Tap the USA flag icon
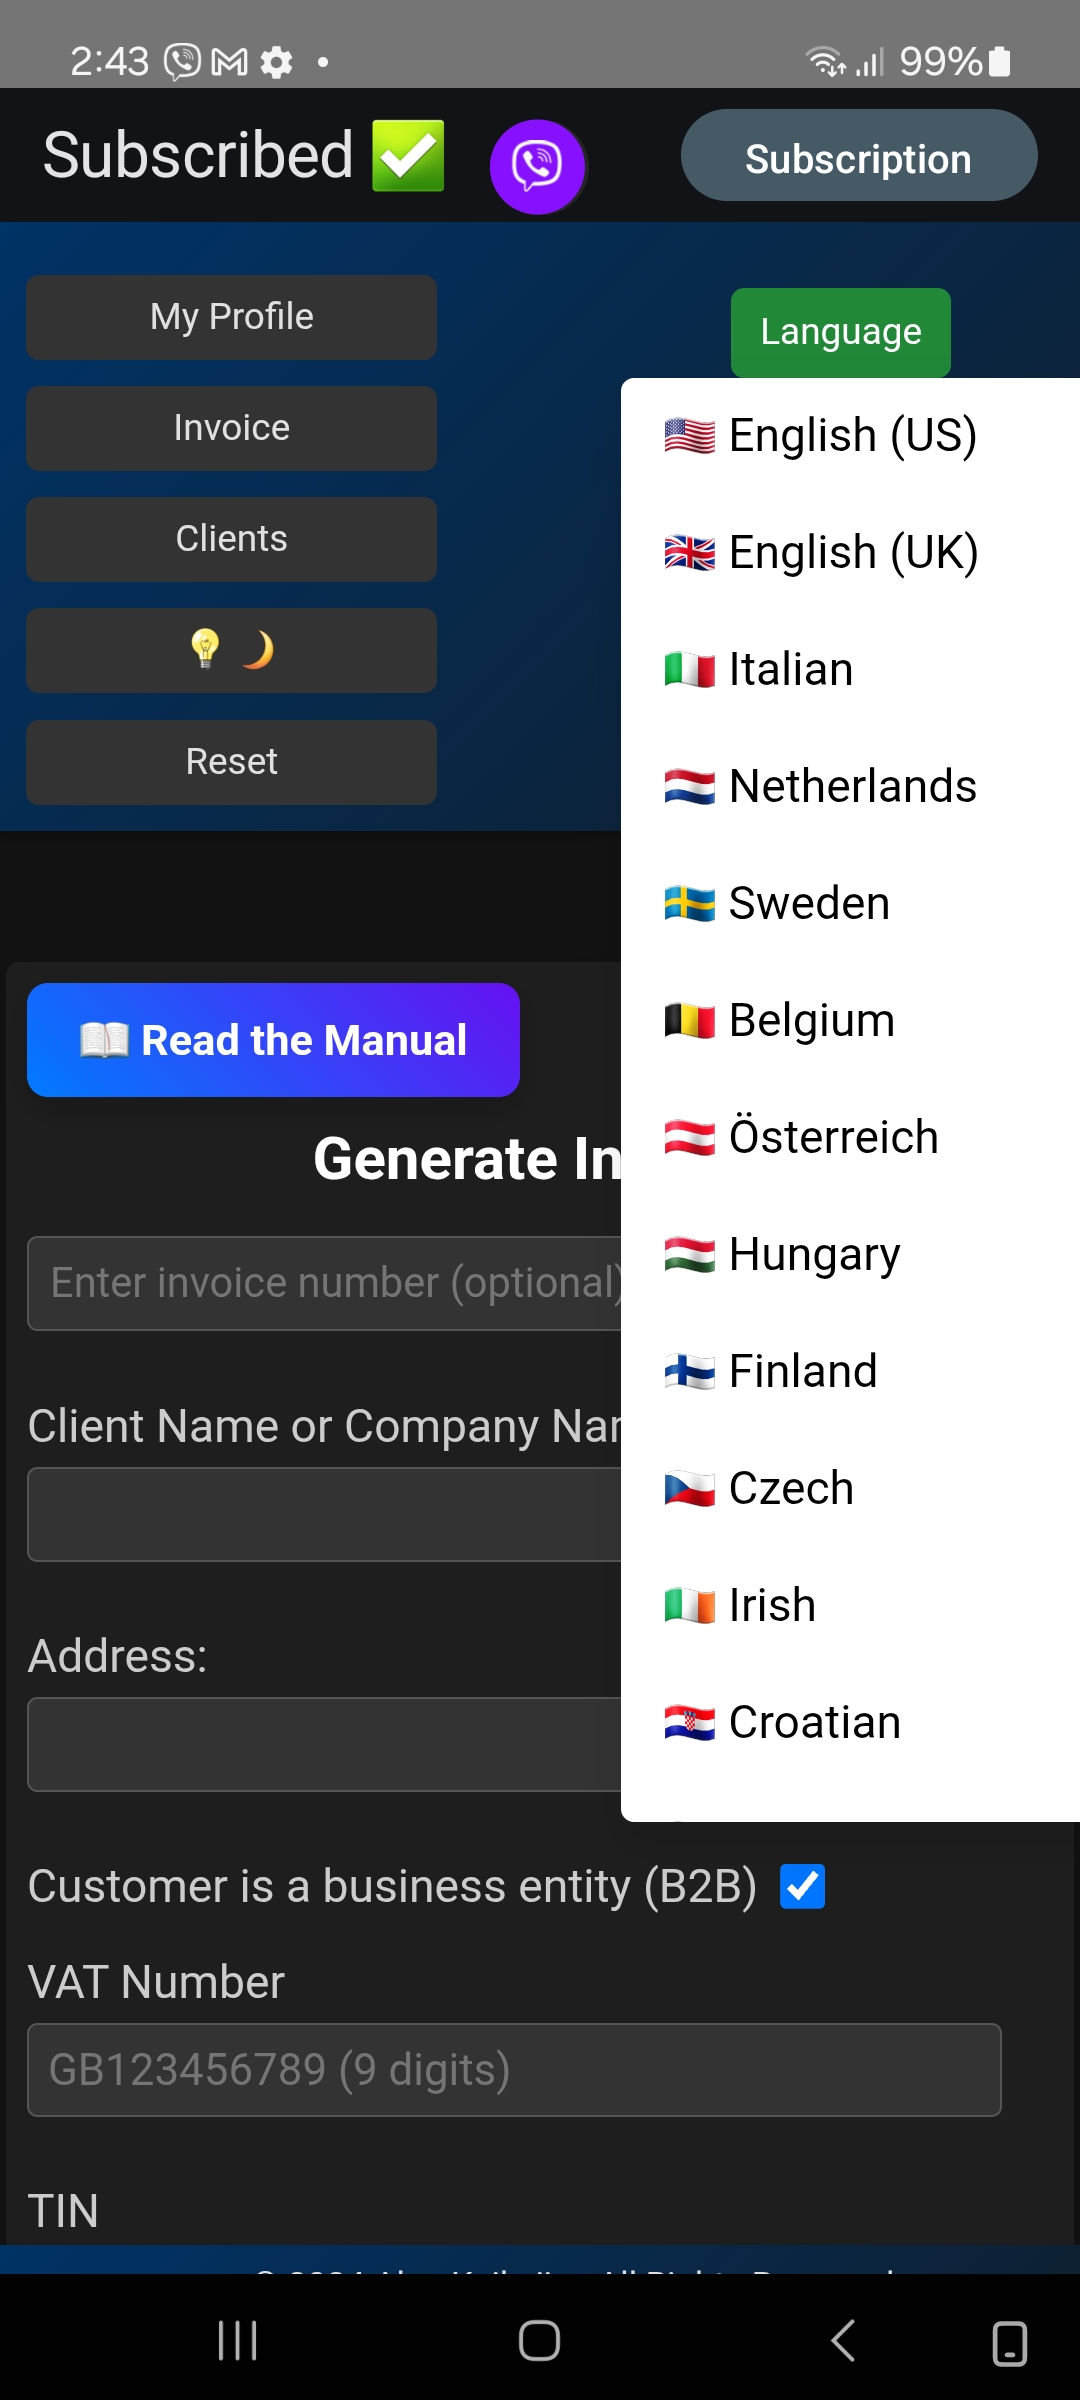 (x=689, y=436)
